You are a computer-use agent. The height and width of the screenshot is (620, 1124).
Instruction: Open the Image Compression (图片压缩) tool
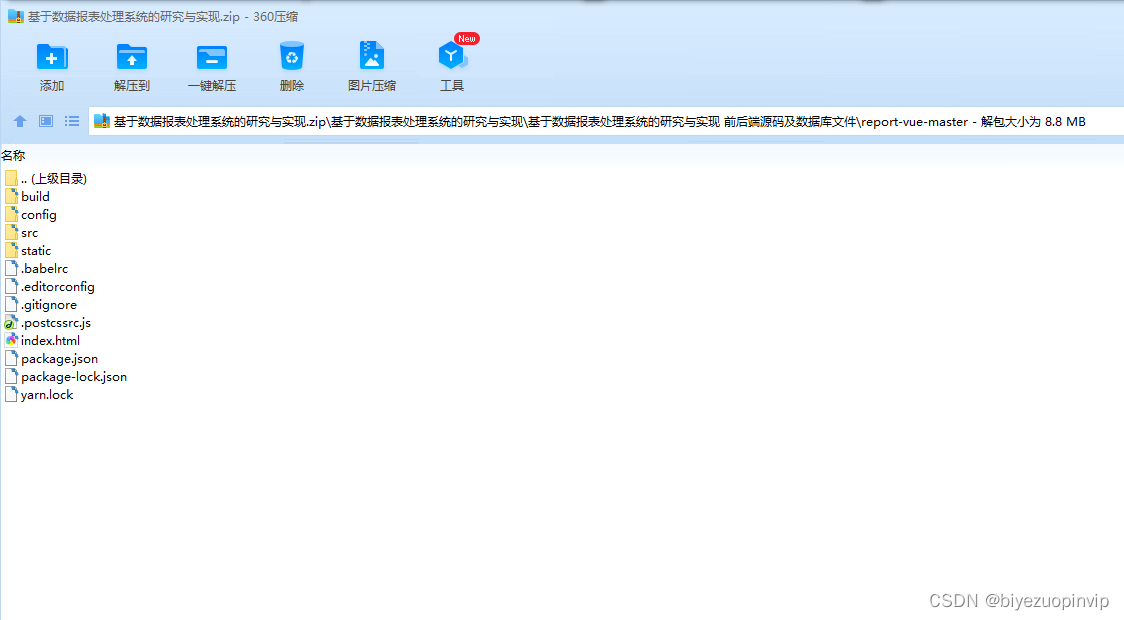click(372, 57)
